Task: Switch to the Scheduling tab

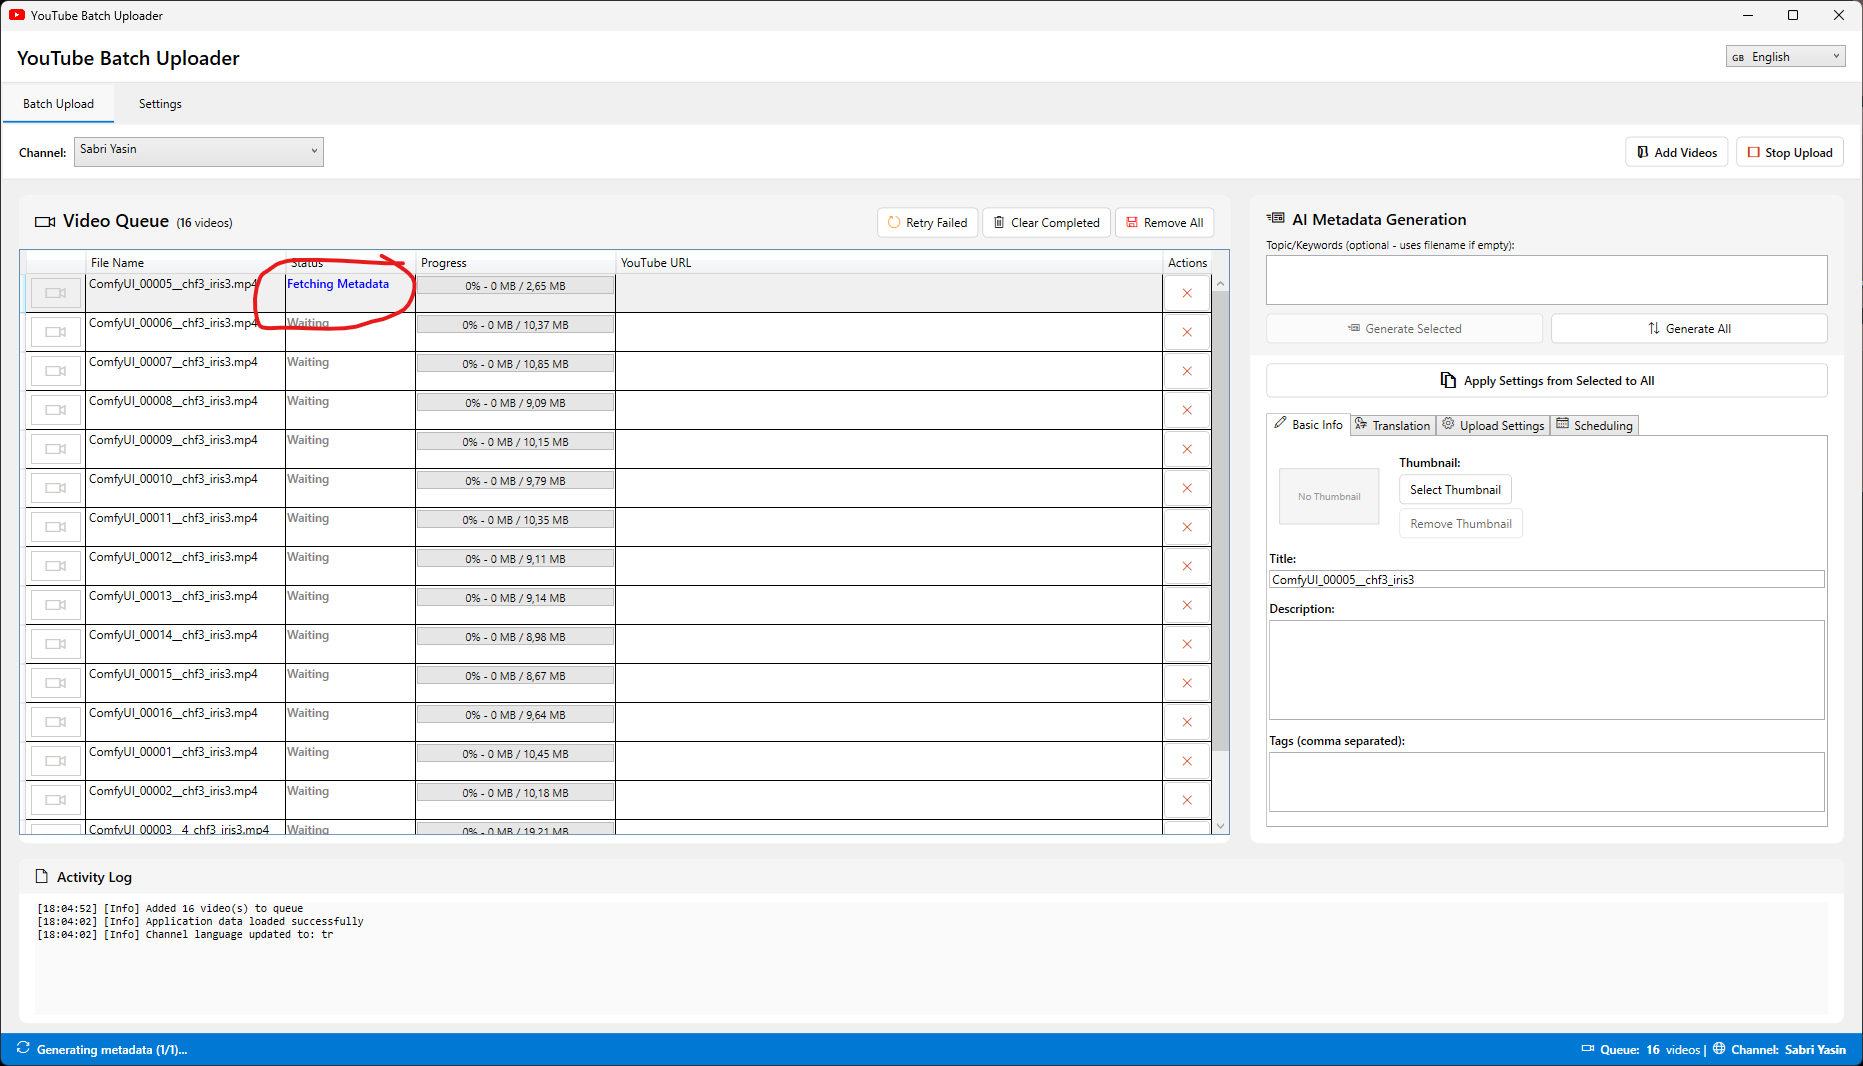Action: tap(1595, 426)
